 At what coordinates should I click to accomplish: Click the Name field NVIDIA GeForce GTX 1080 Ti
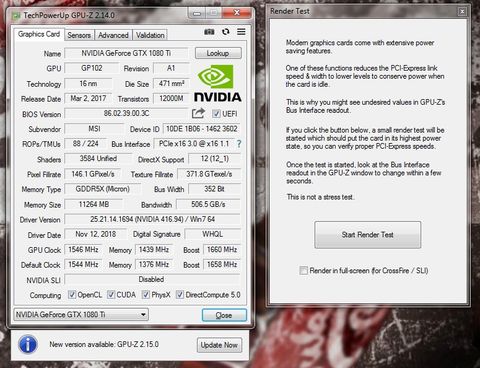pos(126,53)
